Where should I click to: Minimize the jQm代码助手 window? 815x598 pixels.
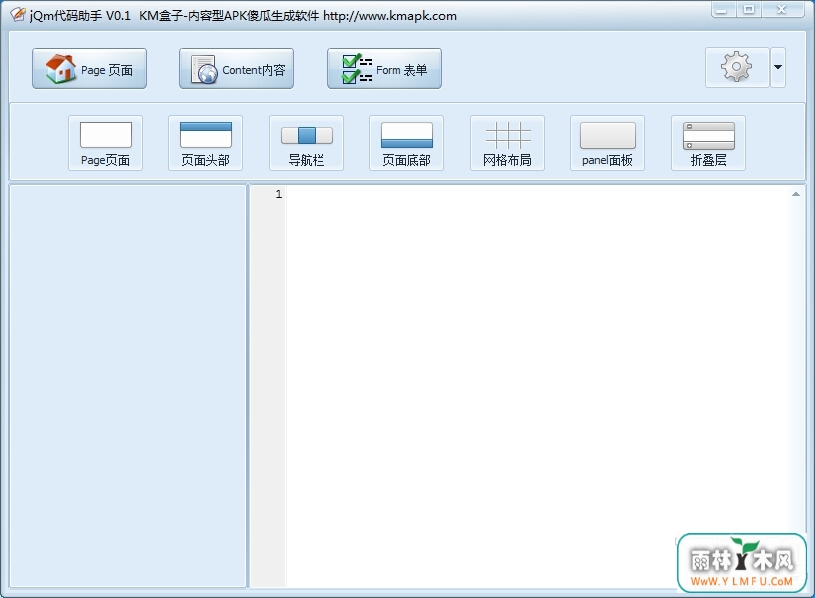tap(722, 9)
